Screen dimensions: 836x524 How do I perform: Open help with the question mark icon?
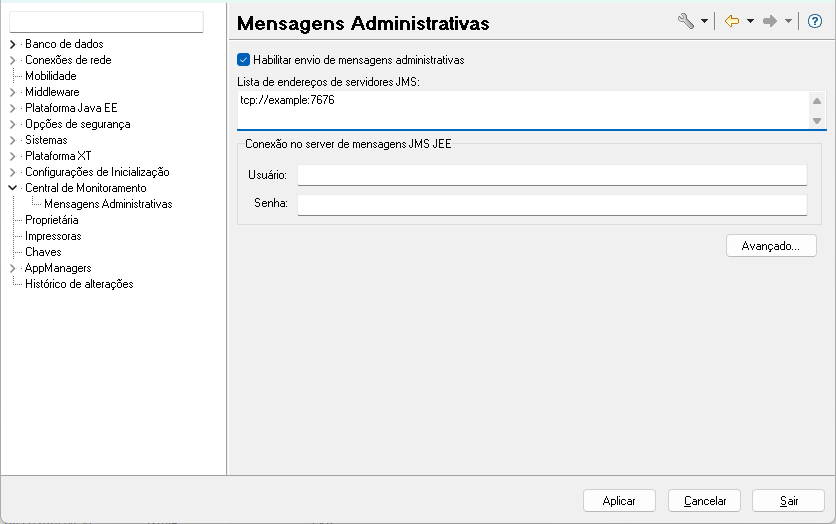point(814,21)
